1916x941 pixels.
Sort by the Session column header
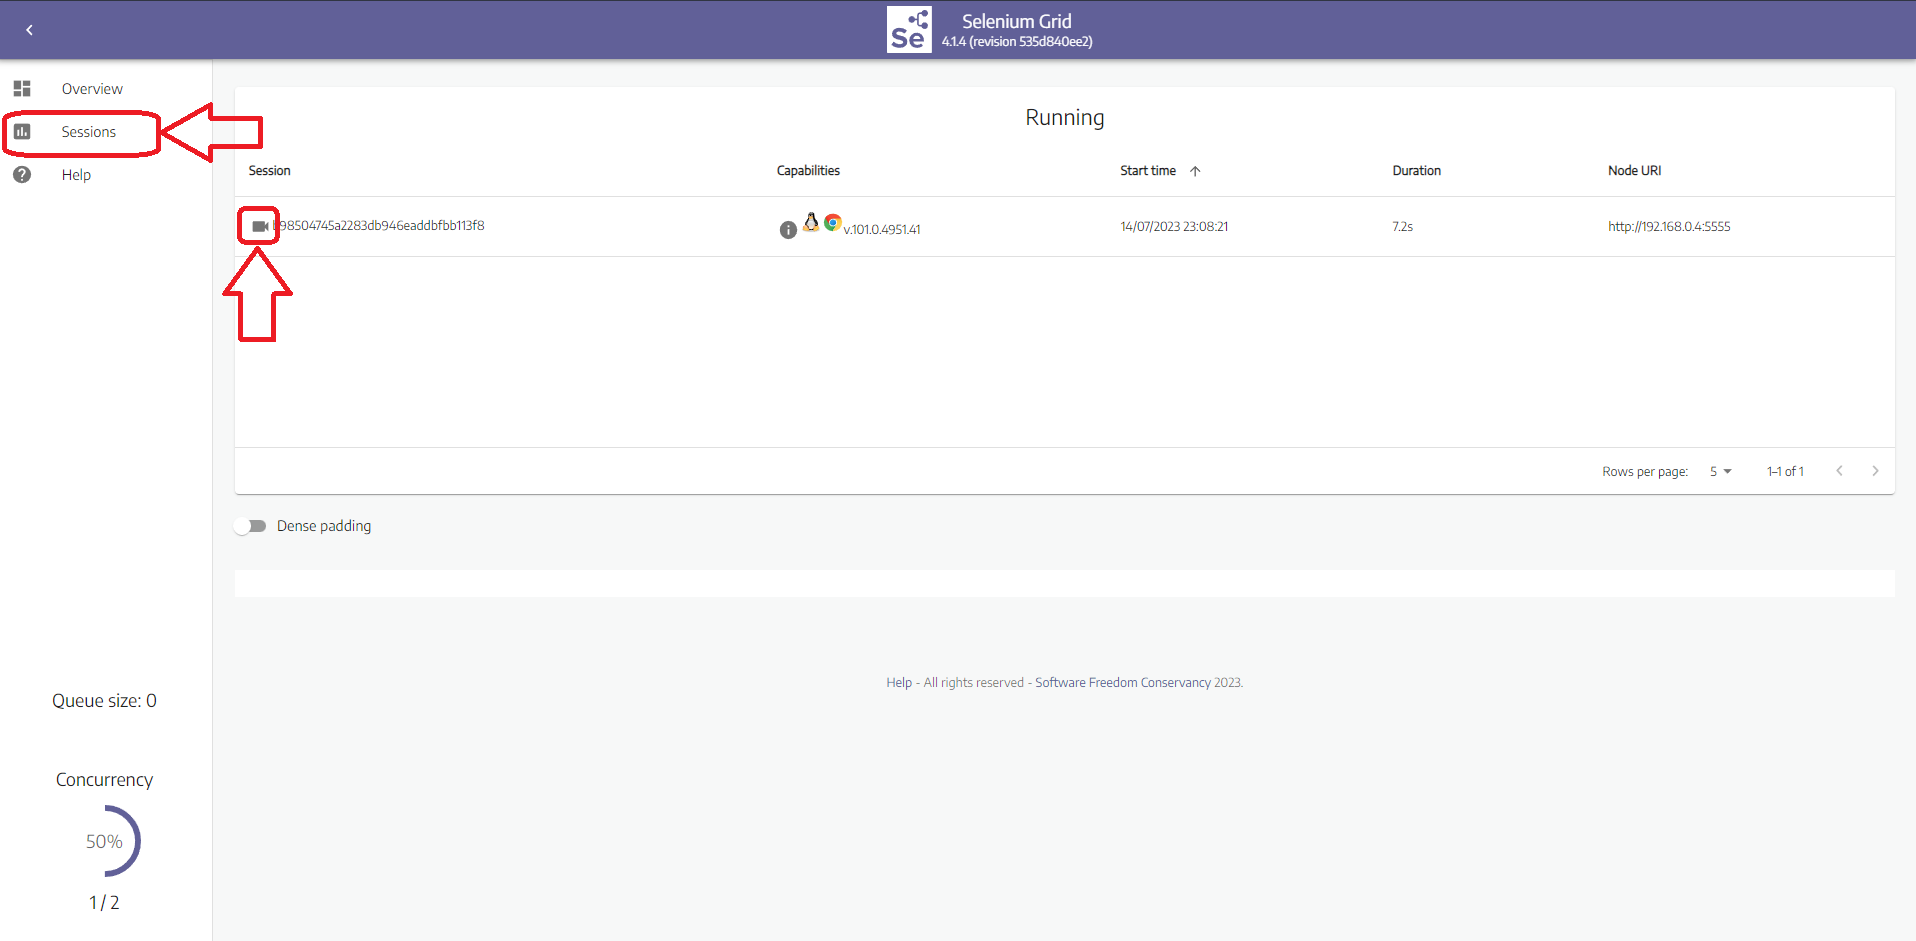tap(270, 171)
